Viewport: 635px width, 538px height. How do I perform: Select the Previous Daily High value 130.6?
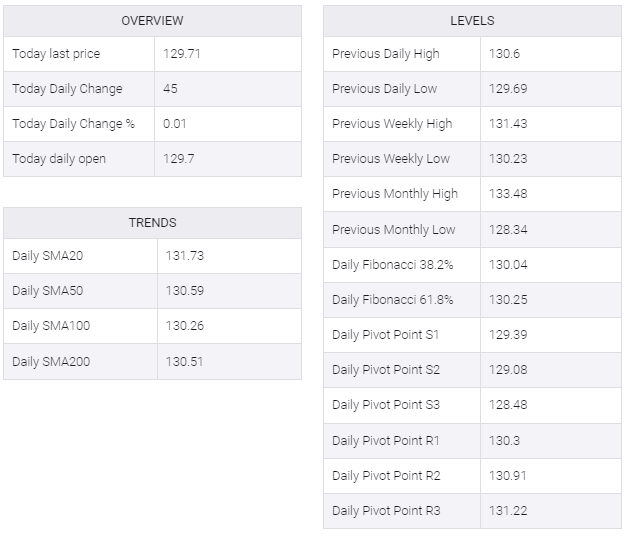tap(504, 53)
